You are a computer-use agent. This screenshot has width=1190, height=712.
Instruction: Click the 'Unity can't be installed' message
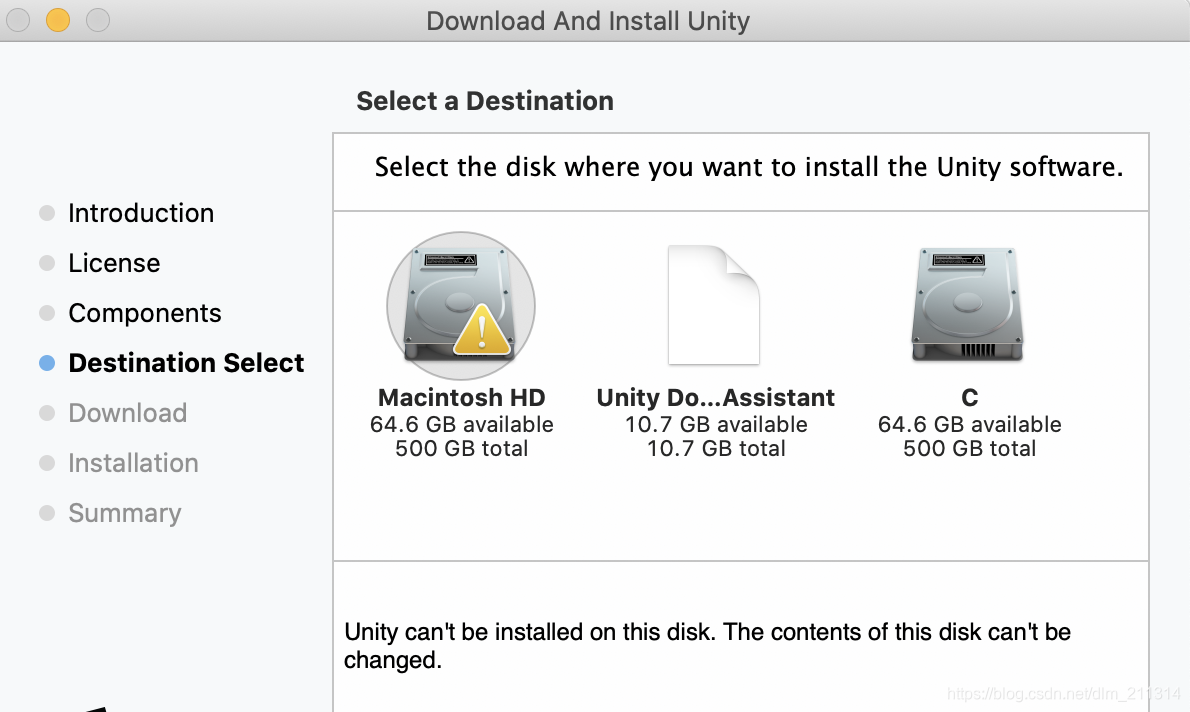pyautogui.click(x=707, y=645)
